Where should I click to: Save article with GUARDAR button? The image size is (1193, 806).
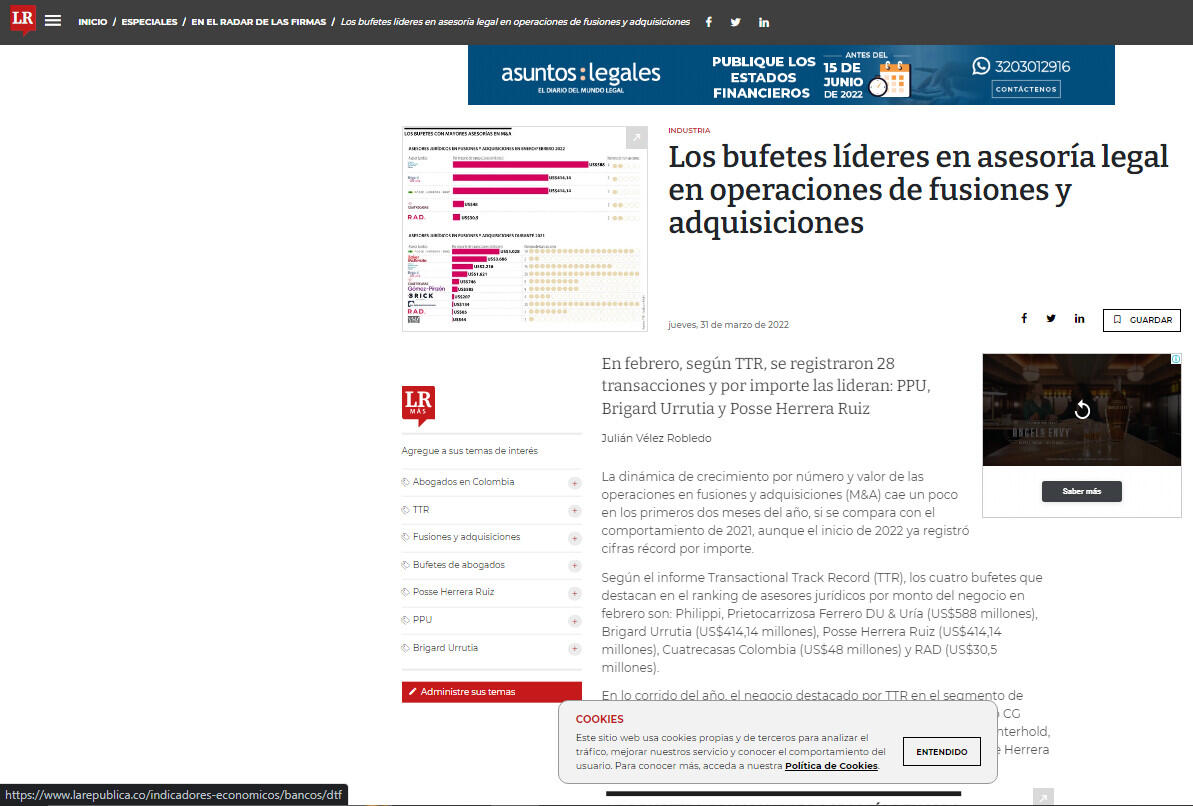coord(1141,320)
